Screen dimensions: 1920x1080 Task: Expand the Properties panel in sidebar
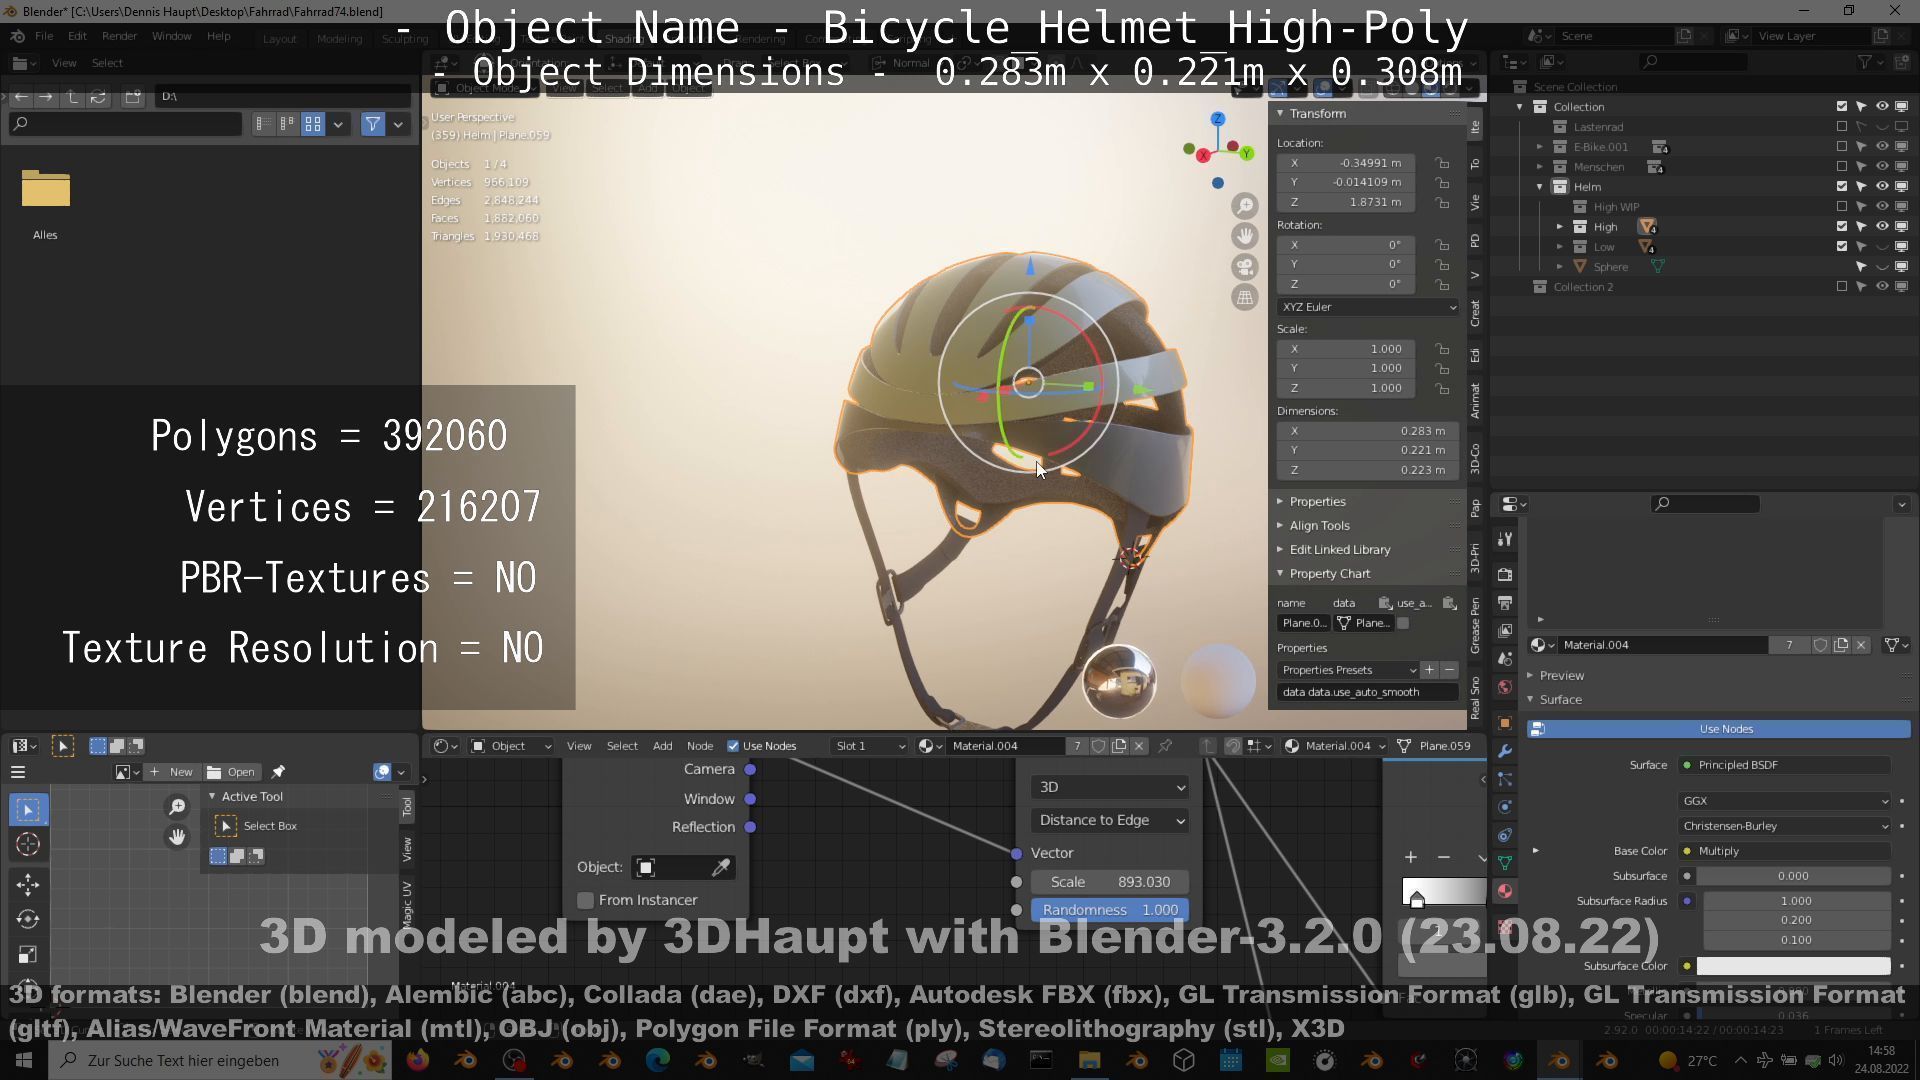click(x=1318, y=502)
